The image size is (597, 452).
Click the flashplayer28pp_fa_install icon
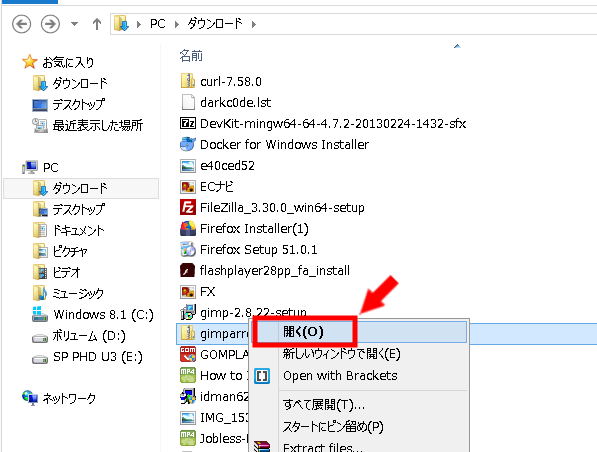pyautogui.click(x=188, y=271)
